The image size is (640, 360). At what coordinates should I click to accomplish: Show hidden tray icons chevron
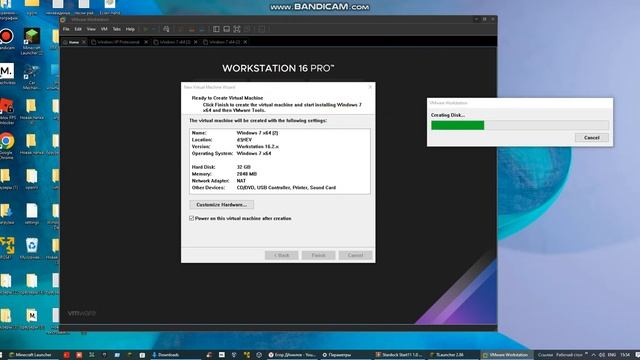pos(593,355)
